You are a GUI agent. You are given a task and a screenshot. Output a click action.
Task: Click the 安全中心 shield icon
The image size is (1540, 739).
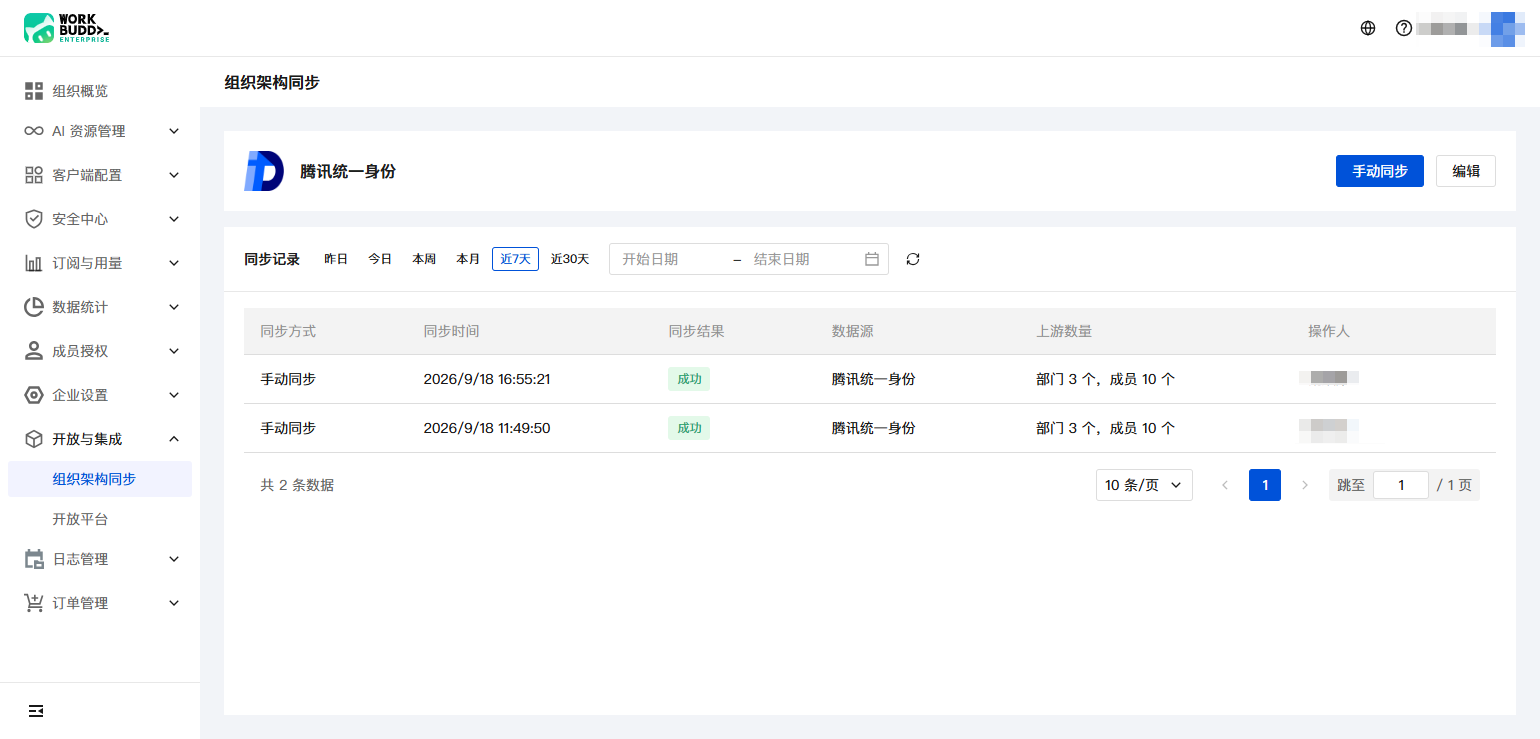(x=34, y=219)
